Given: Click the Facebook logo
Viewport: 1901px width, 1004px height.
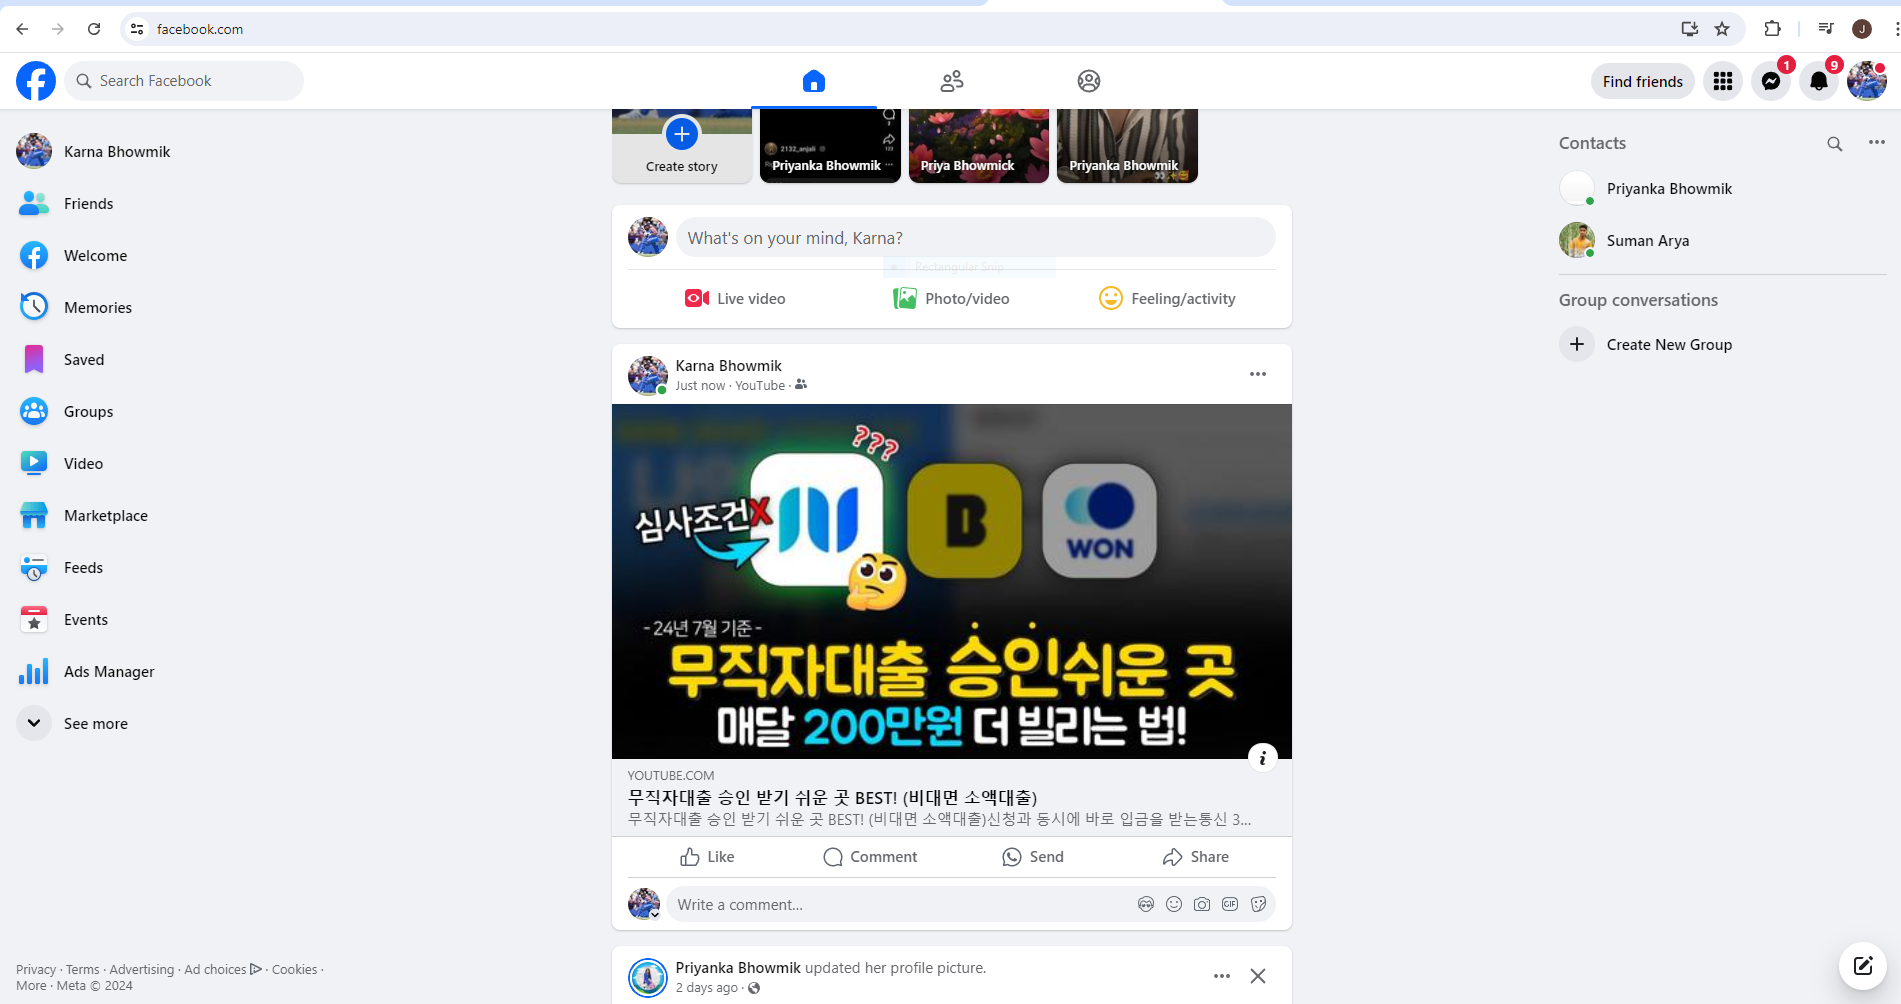Looking at the screenshot, I should point(36,81).
